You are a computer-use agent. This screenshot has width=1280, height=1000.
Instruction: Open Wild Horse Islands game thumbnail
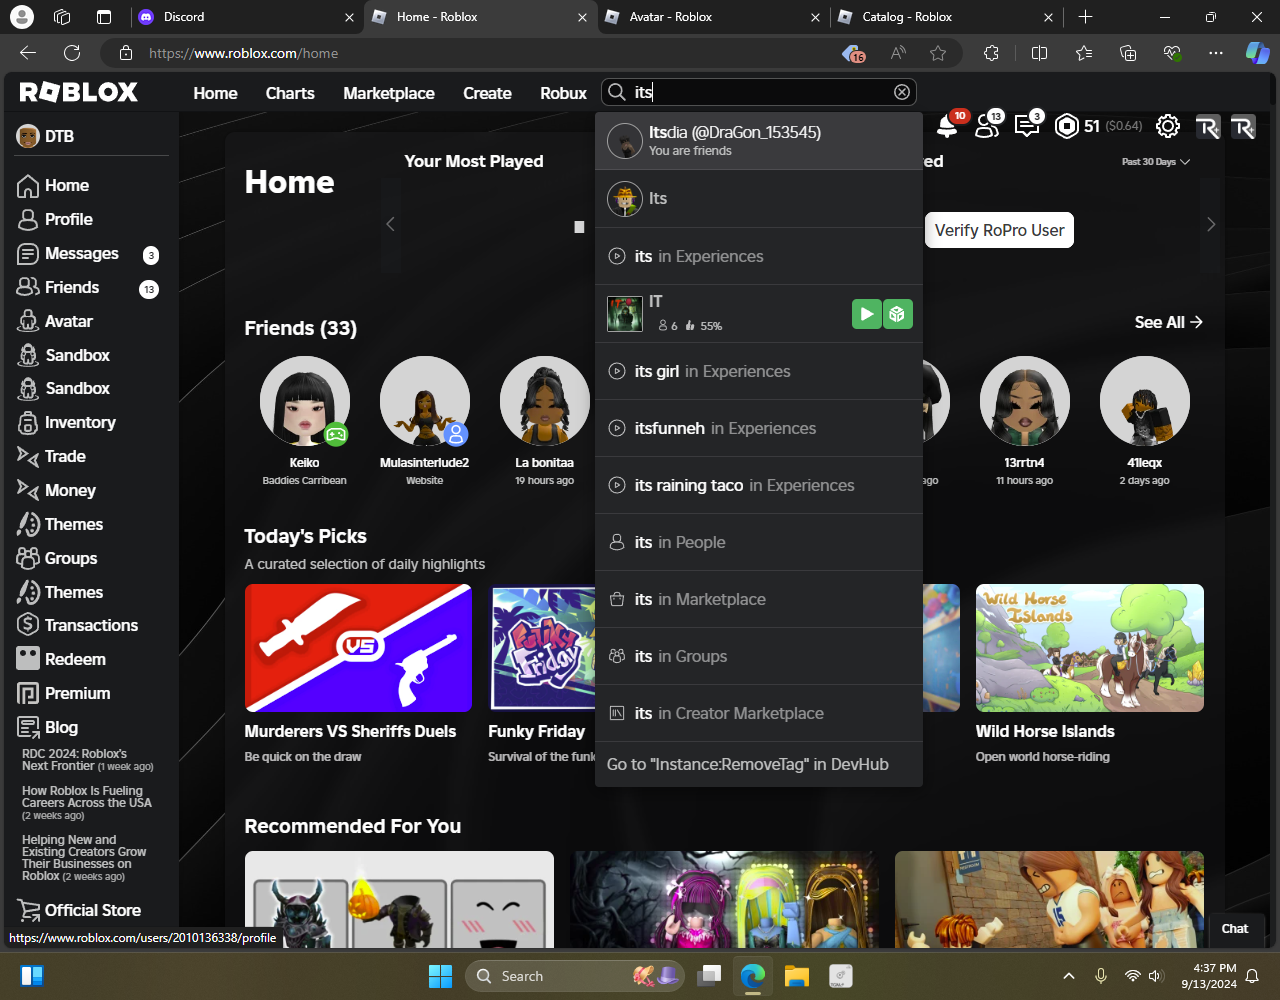pyautogui.click(x=1090, y=648)
